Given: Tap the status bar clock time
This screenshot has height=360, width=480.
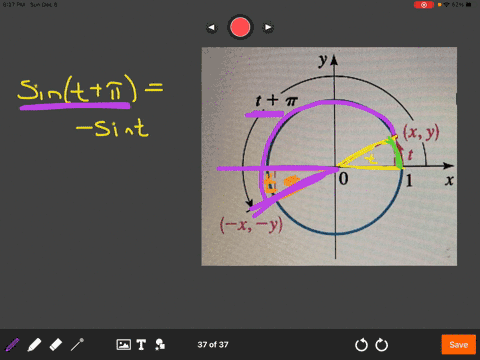Looking at the screenshot, I should tap(14, 5).
